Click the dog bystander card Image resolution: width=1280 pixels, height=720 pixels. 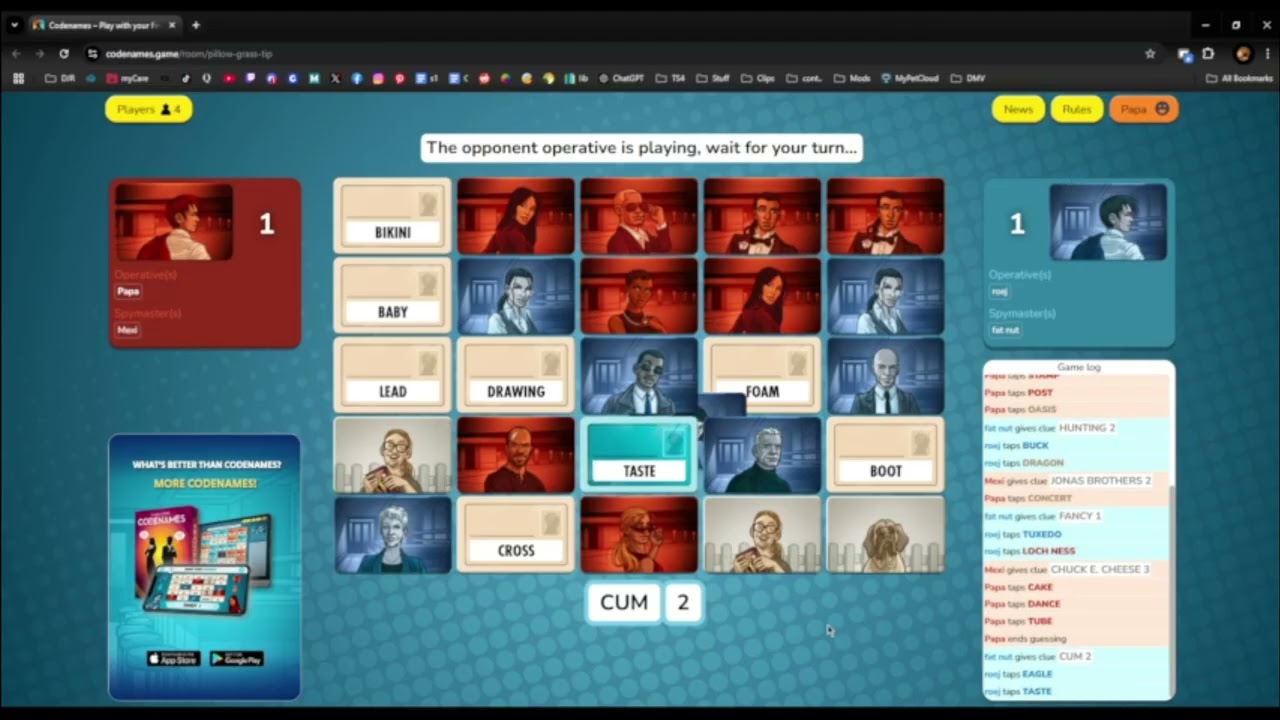tap(885, 535)
